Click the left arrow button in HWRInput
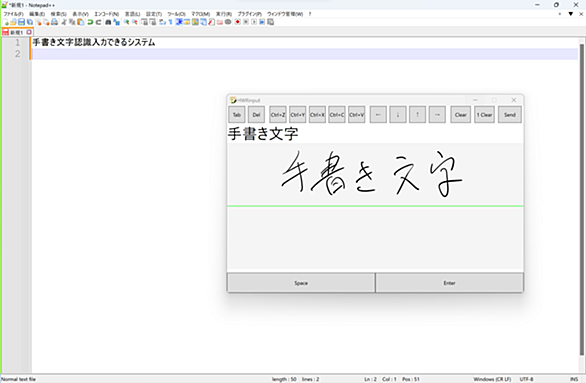Image resolution: width=586 pixels, height=383 pixels. pos(378,115)
